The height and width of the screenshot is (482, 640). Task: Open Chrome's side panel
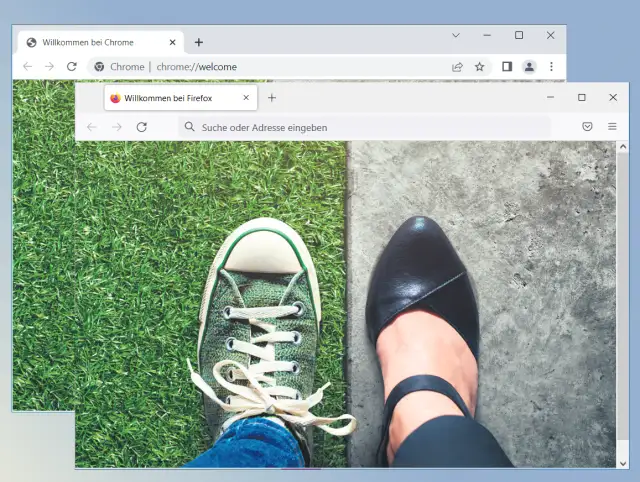tap(507, 67)
